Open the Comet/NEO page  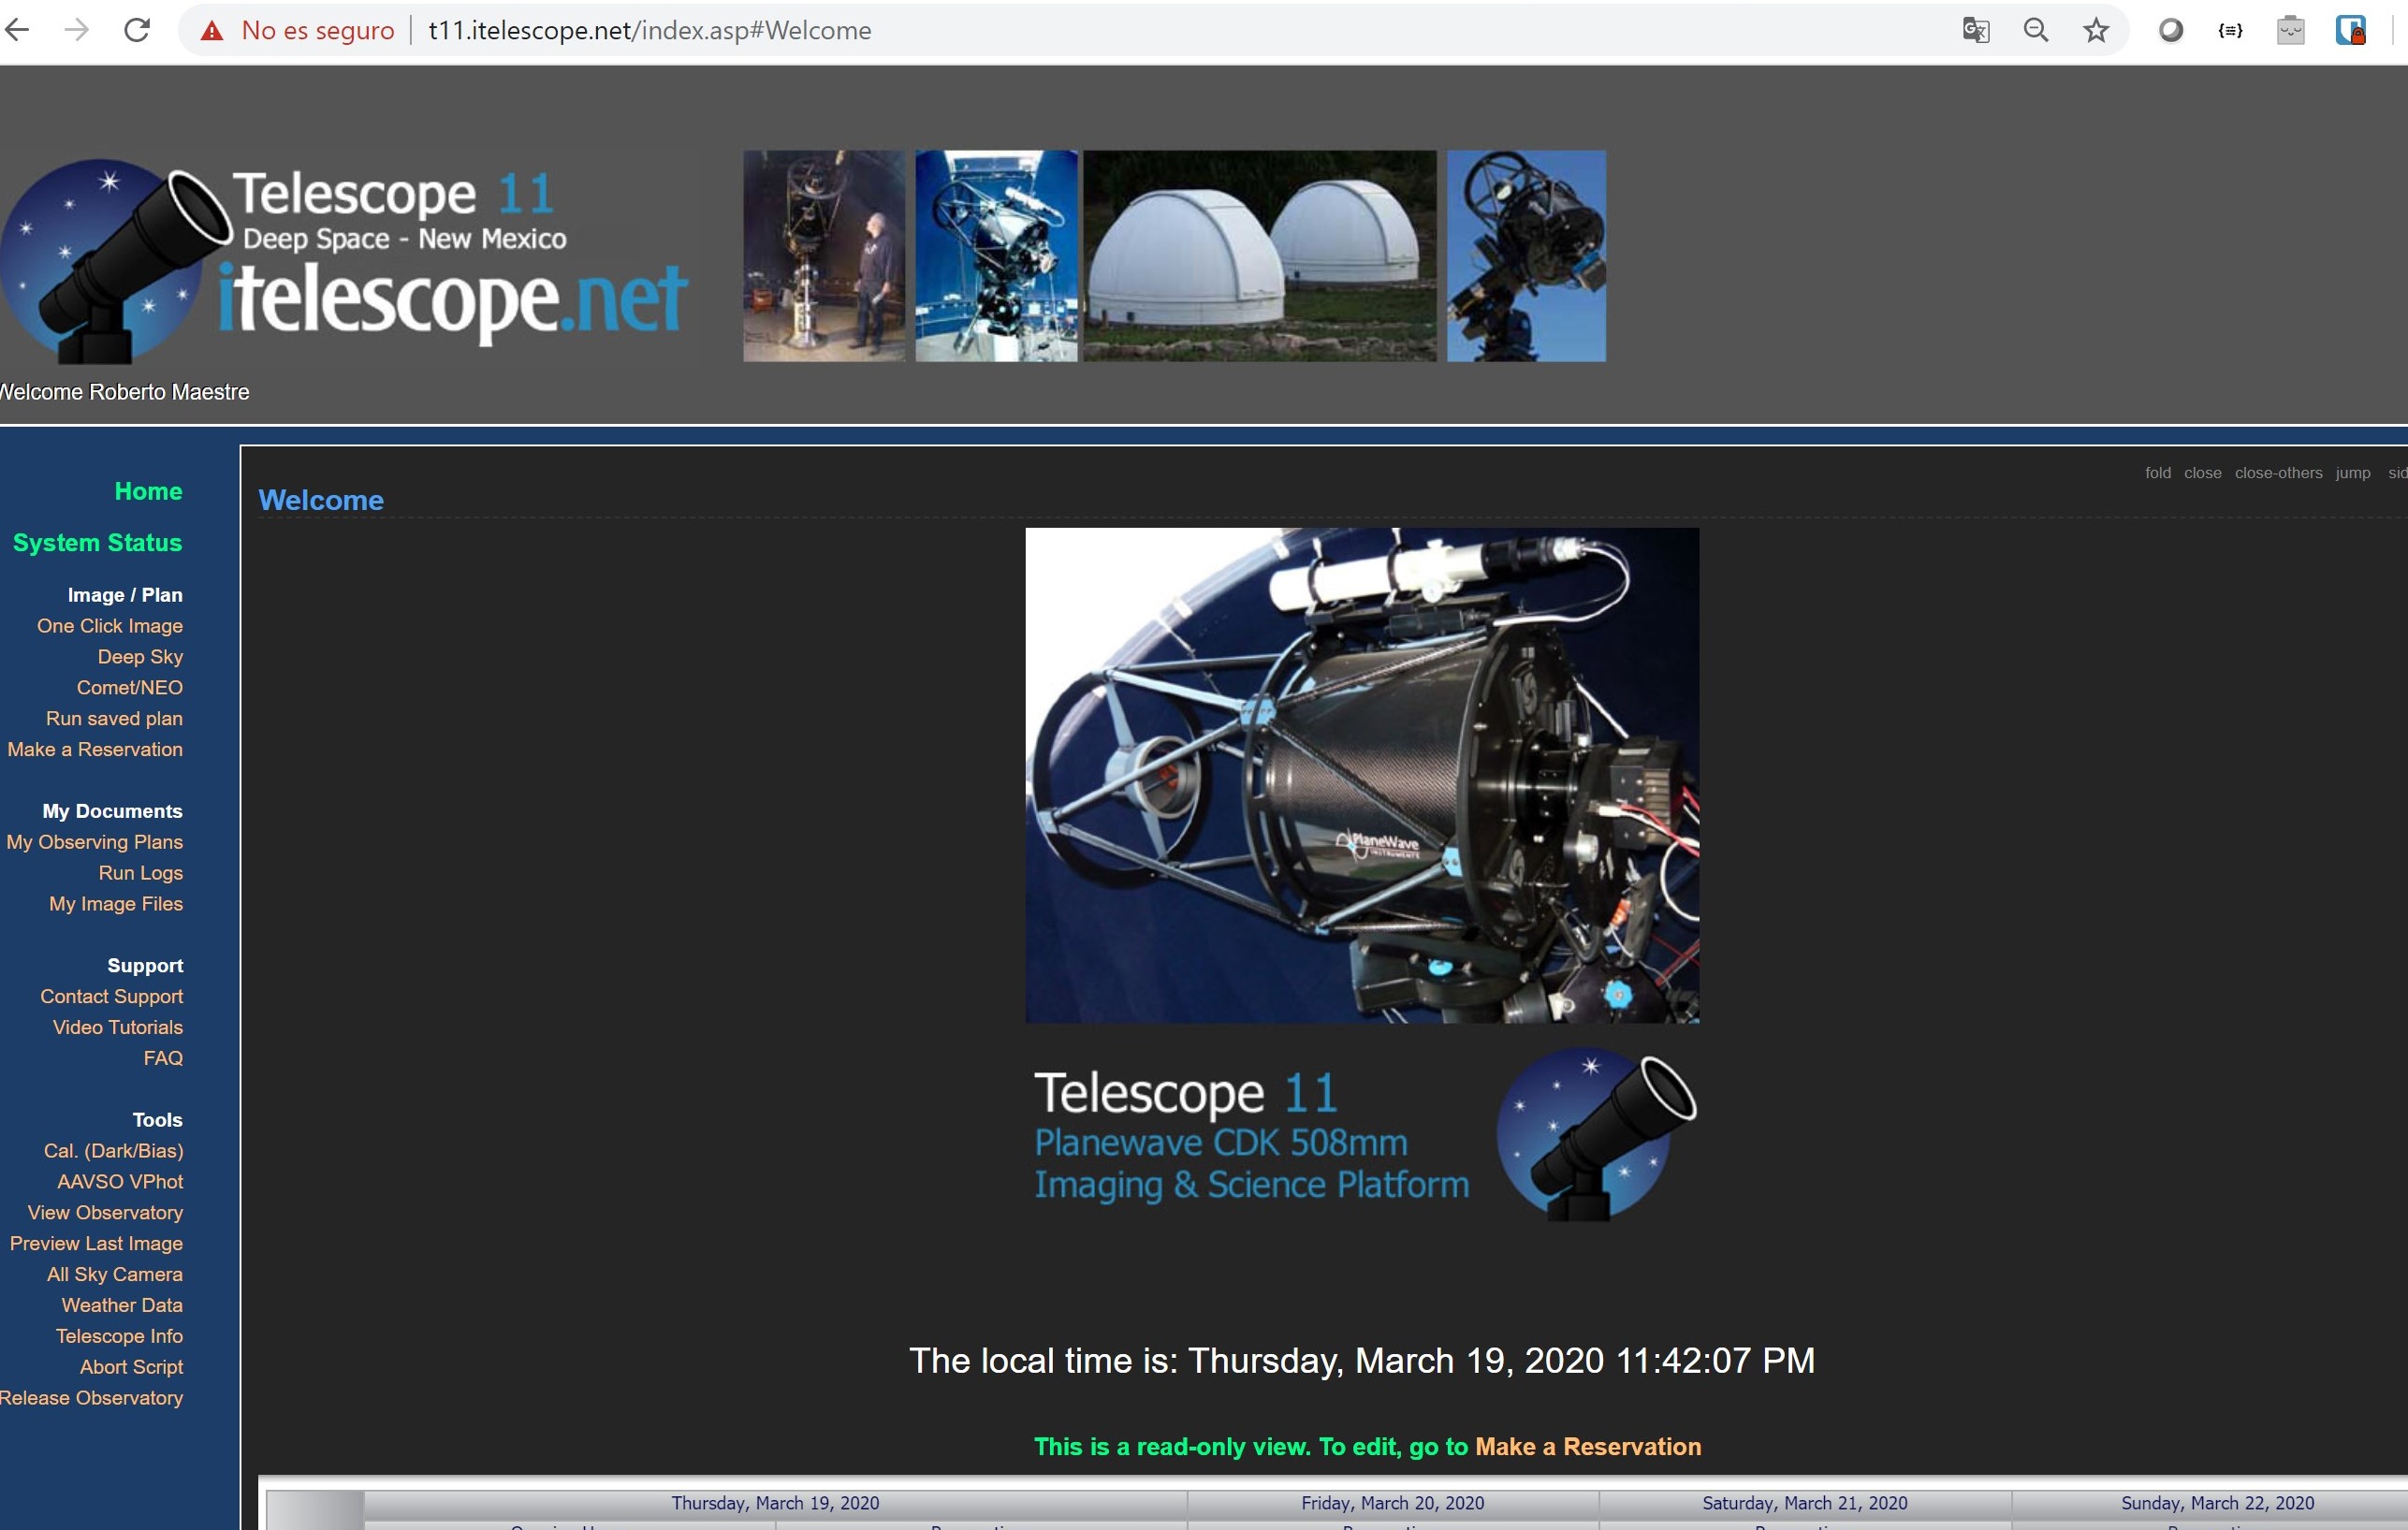[130, 688]
